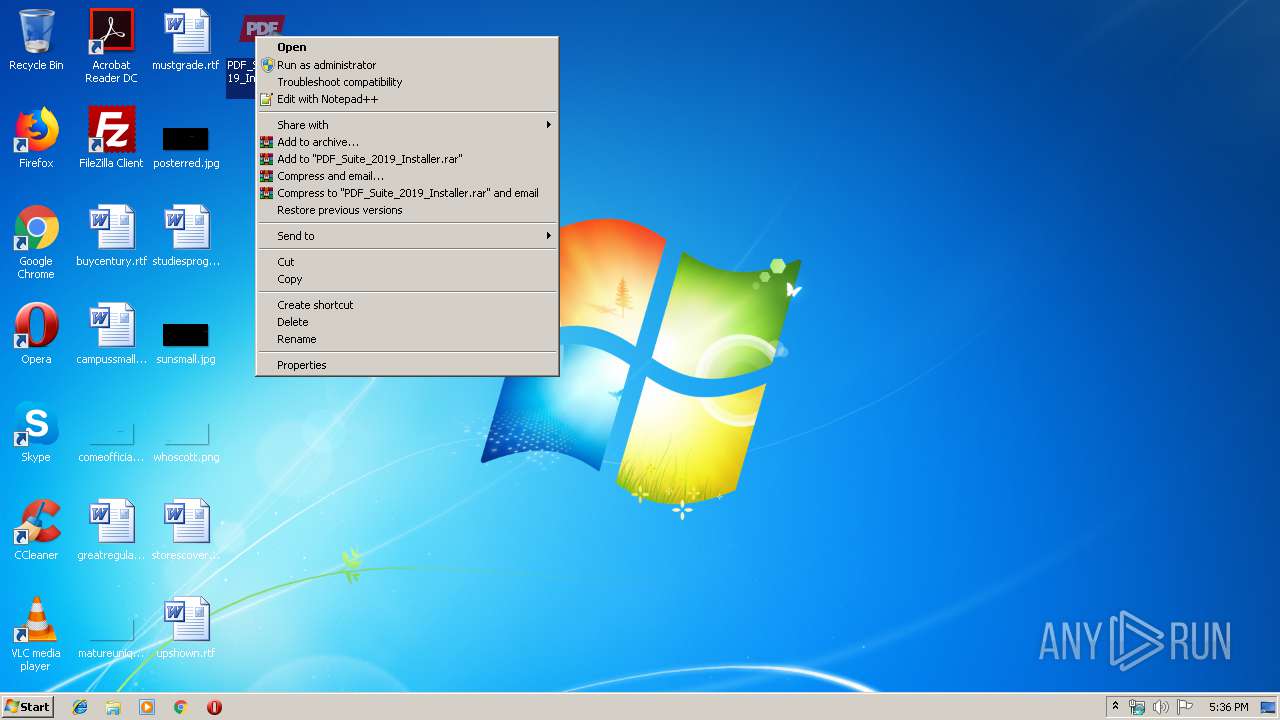Choose Add to PDF_Suite_2019_Installer.rar
The width and height of the screenshot is (1280, 720).
point(407,159)
